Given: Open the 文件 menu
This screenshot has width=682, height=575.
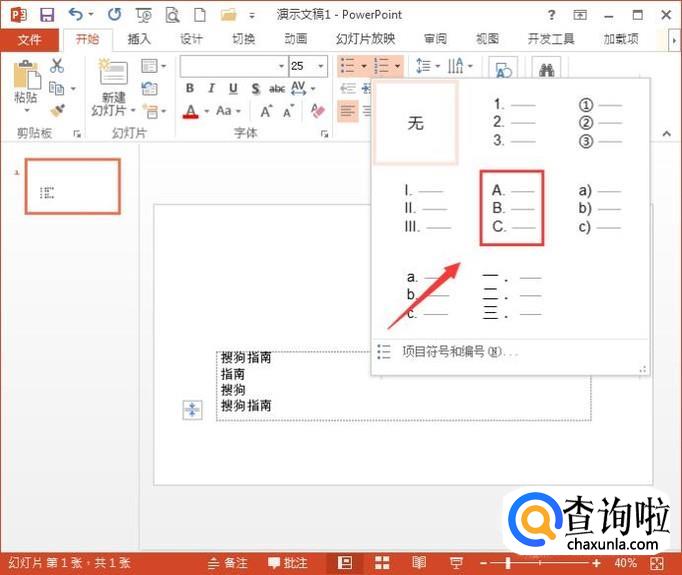Looking at the screenshot, I should 30,39.
